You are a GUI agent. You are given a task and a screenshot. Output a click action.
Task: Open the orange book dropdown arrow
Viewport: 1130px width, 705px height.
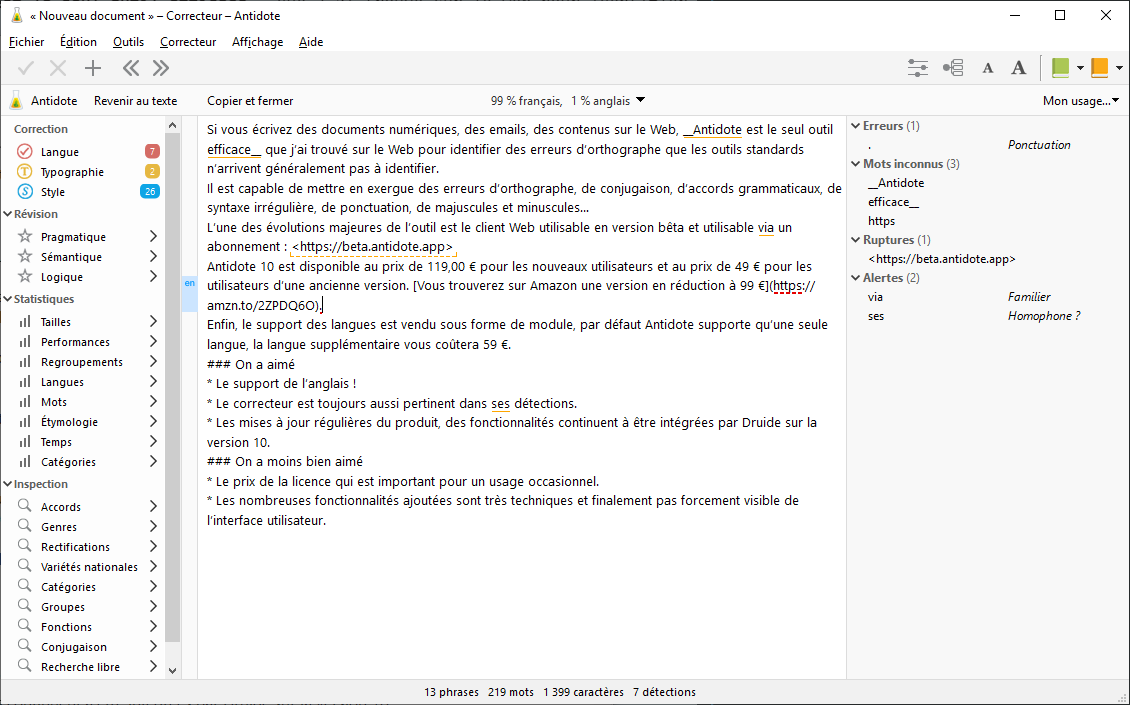coord(1119,68)
